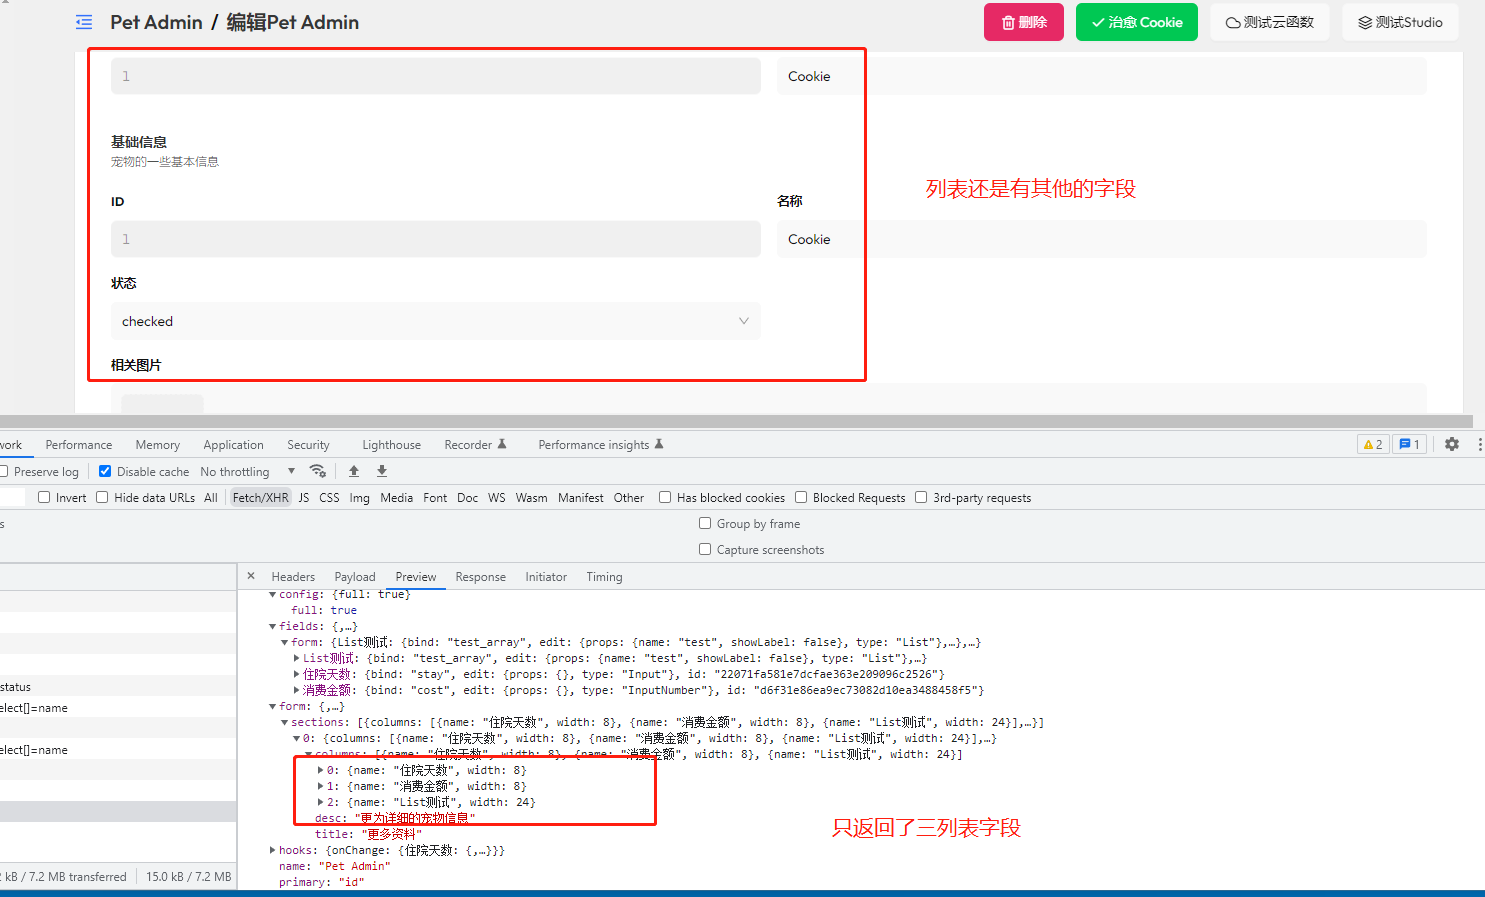Enable Capture screenshots checkbox
The width and height of the screenshot is (1485, 897).
point(705,549)
